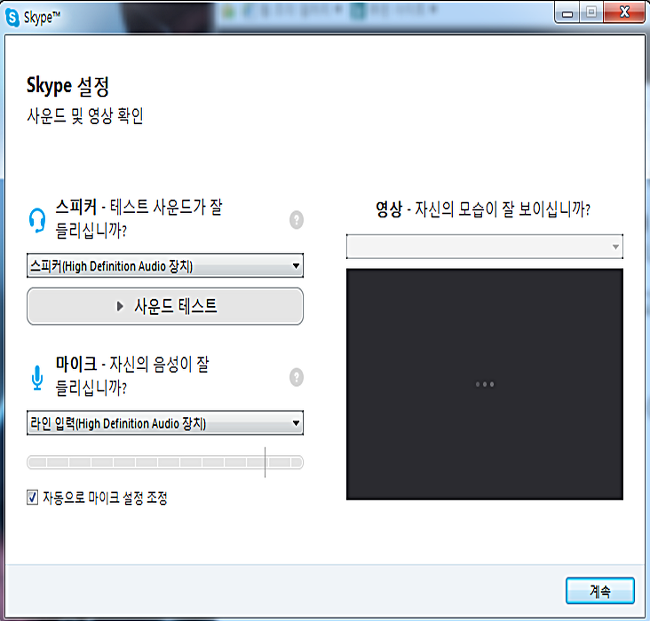Click the Skype logo in title bar
Screen dimensions: 650x621
[12, 17]
